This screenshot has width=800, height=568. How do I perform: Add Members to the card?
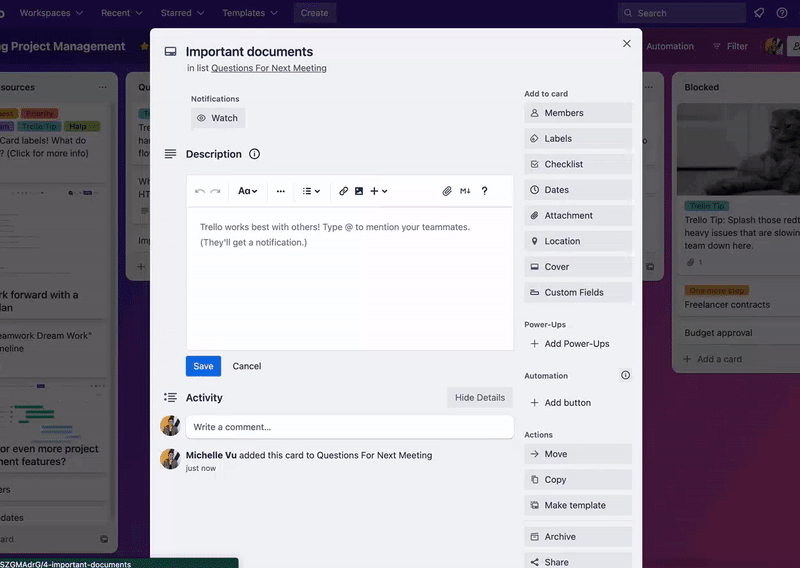coord(578,113)
